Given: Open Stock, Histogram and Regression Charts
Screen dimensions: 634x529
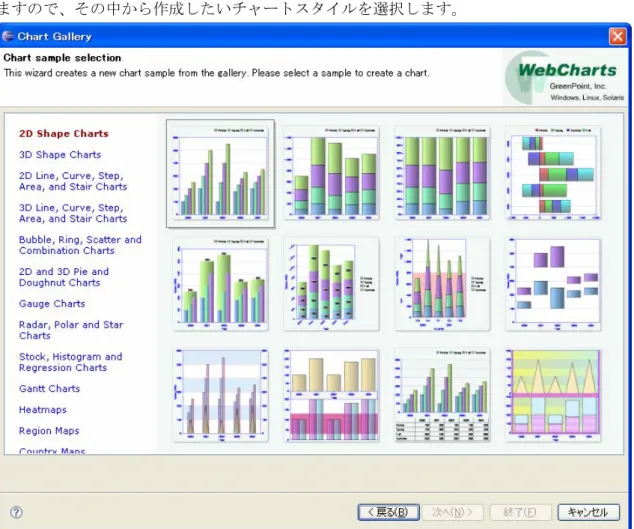Looking at the screenshot, I should click(70, 362).
